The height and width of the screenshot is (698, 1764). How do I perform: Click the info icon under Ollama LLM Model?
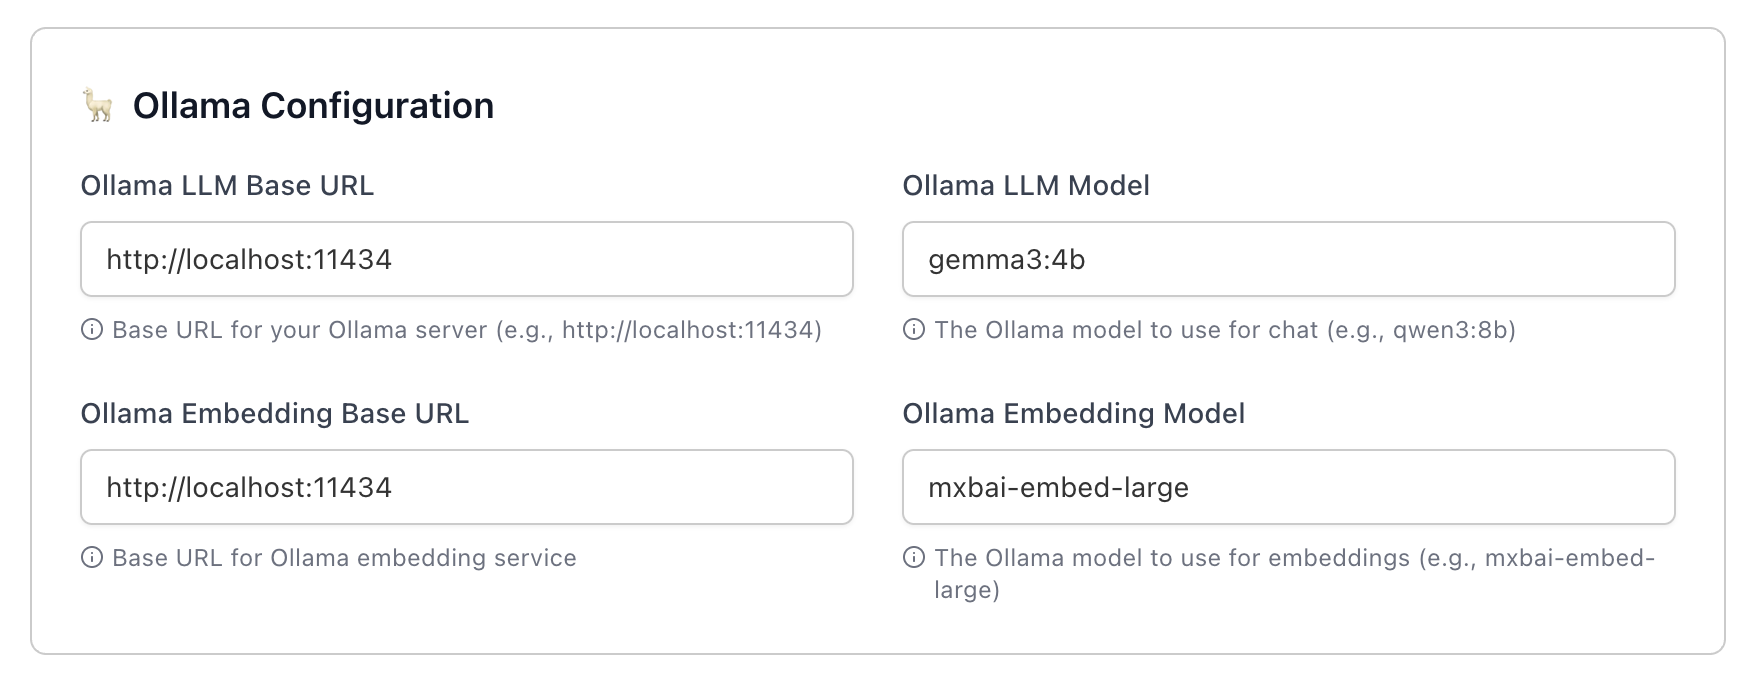point(914,330)
